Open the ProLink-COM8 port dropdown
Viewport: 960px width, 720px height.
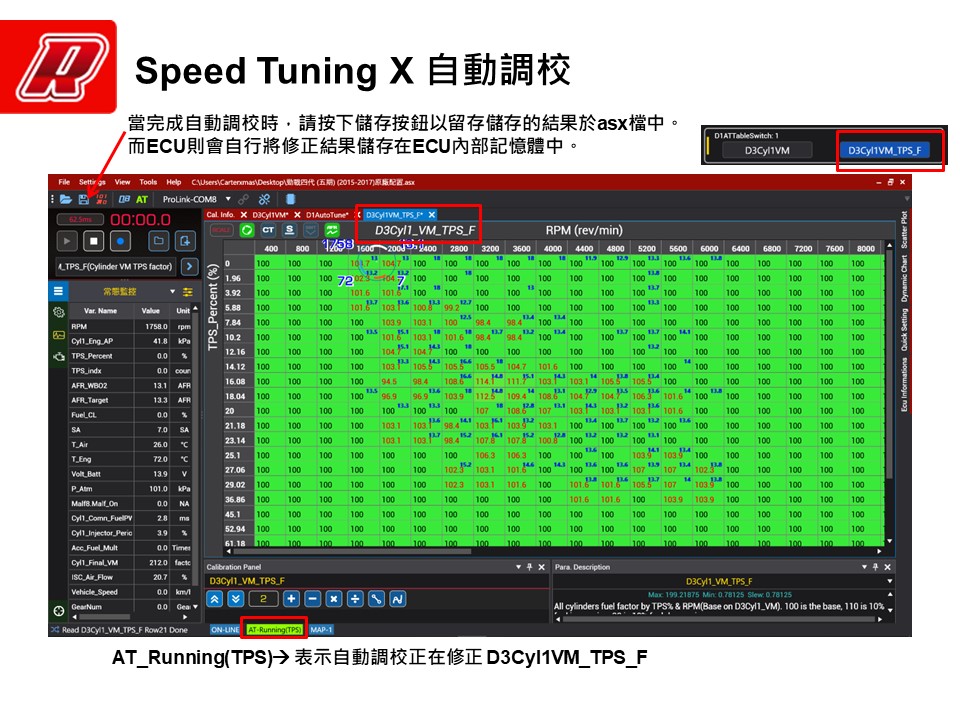(228, 199)
